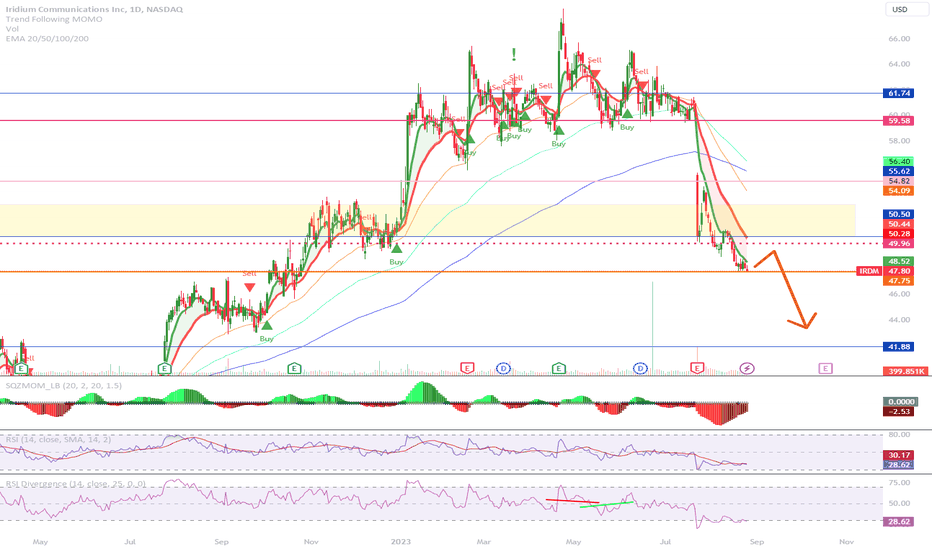This screenshot has height=550, width=932.
Task: Click the Sell triangle from mid-June 2023
Action: 641,86
